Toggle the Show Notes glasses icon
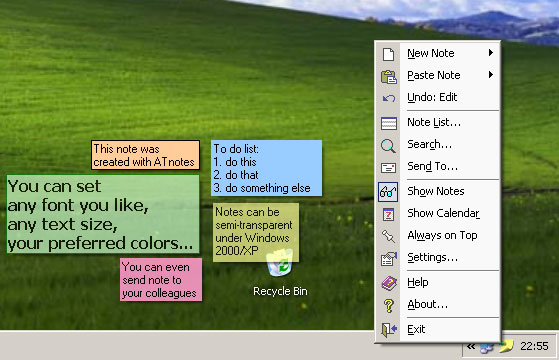 [x=388, y=192]
